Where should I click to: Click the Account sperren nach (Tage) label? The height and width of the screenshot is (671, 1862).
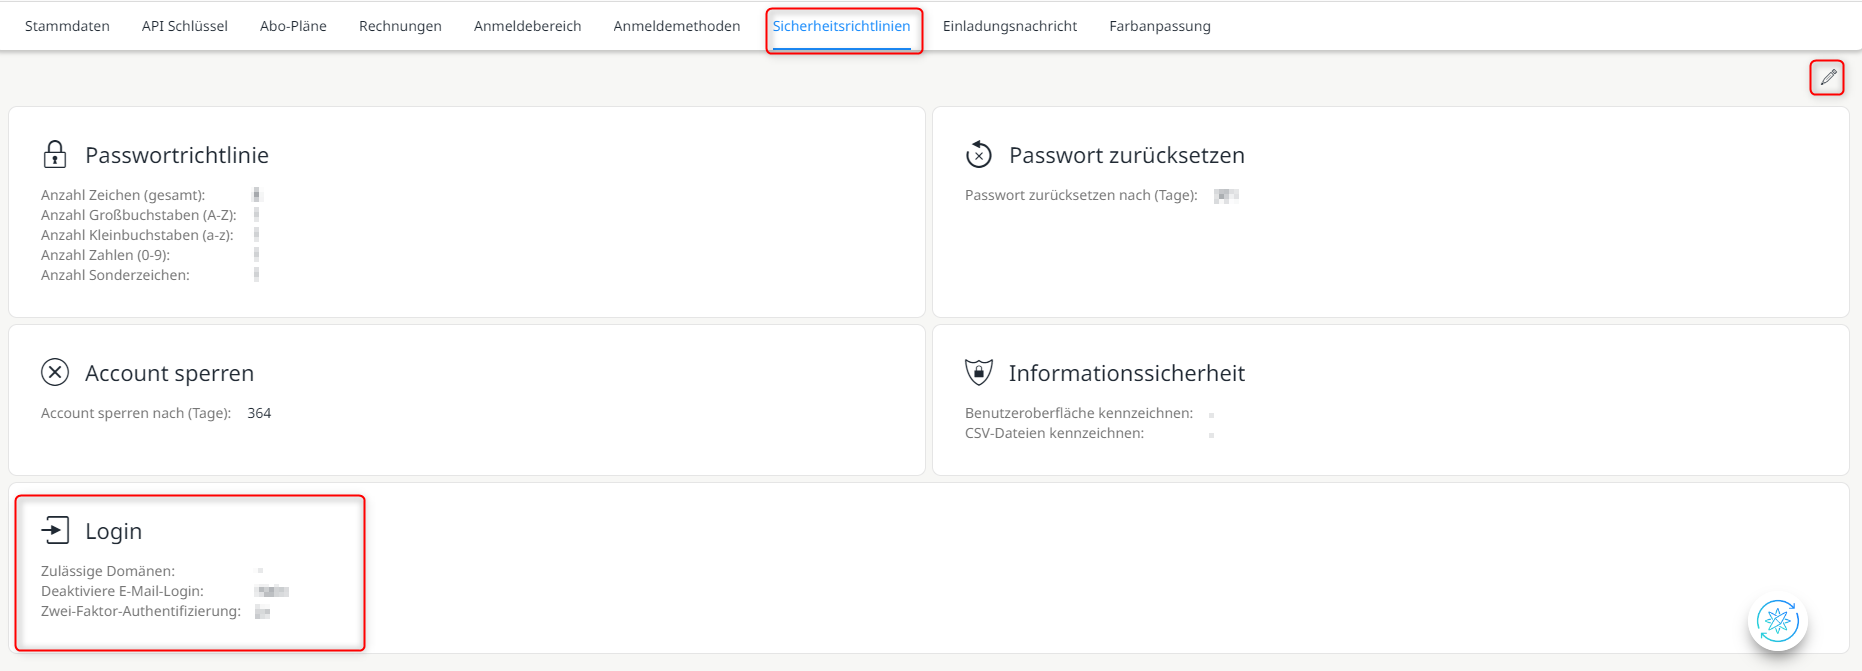[x=136, y=413]
